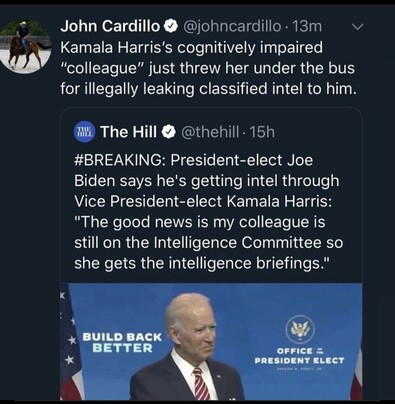Click John Cardillo's verified badge

171,26
